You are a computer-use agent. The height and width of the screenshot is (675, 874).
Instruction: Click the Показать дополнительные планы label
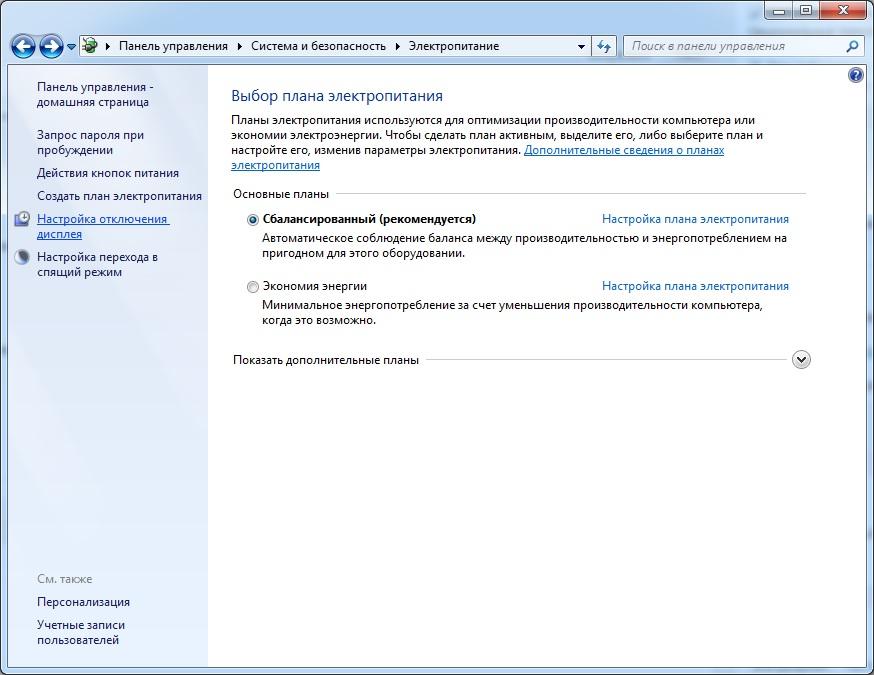pos(326,360)
